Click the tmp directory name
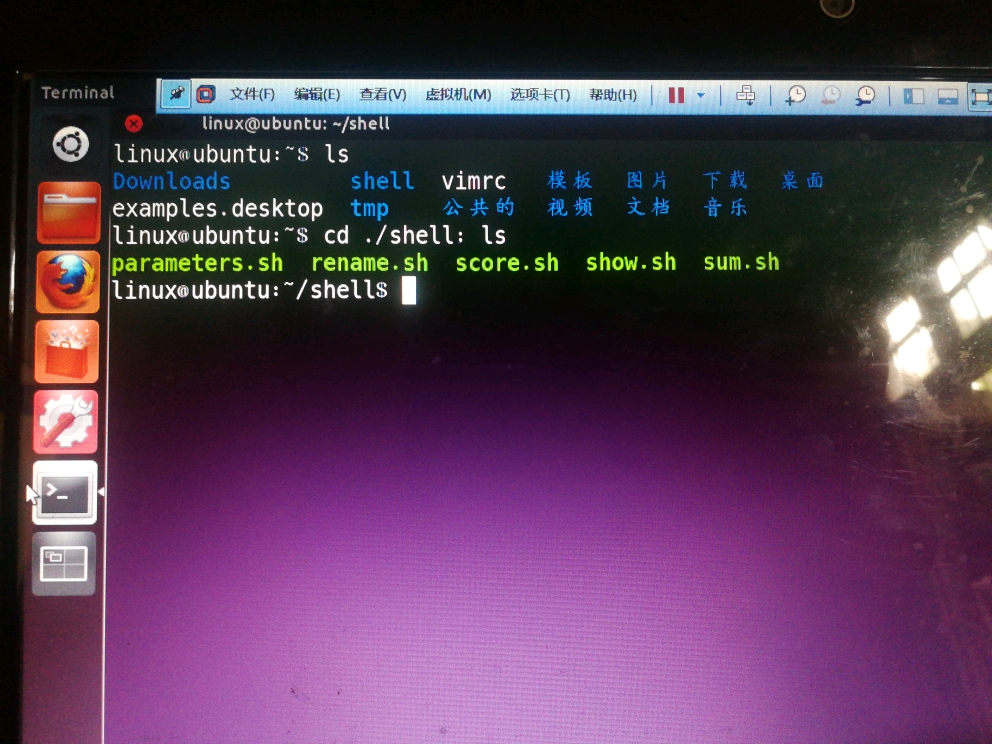Screen dimensions: 992x744 tap(369, 209)
